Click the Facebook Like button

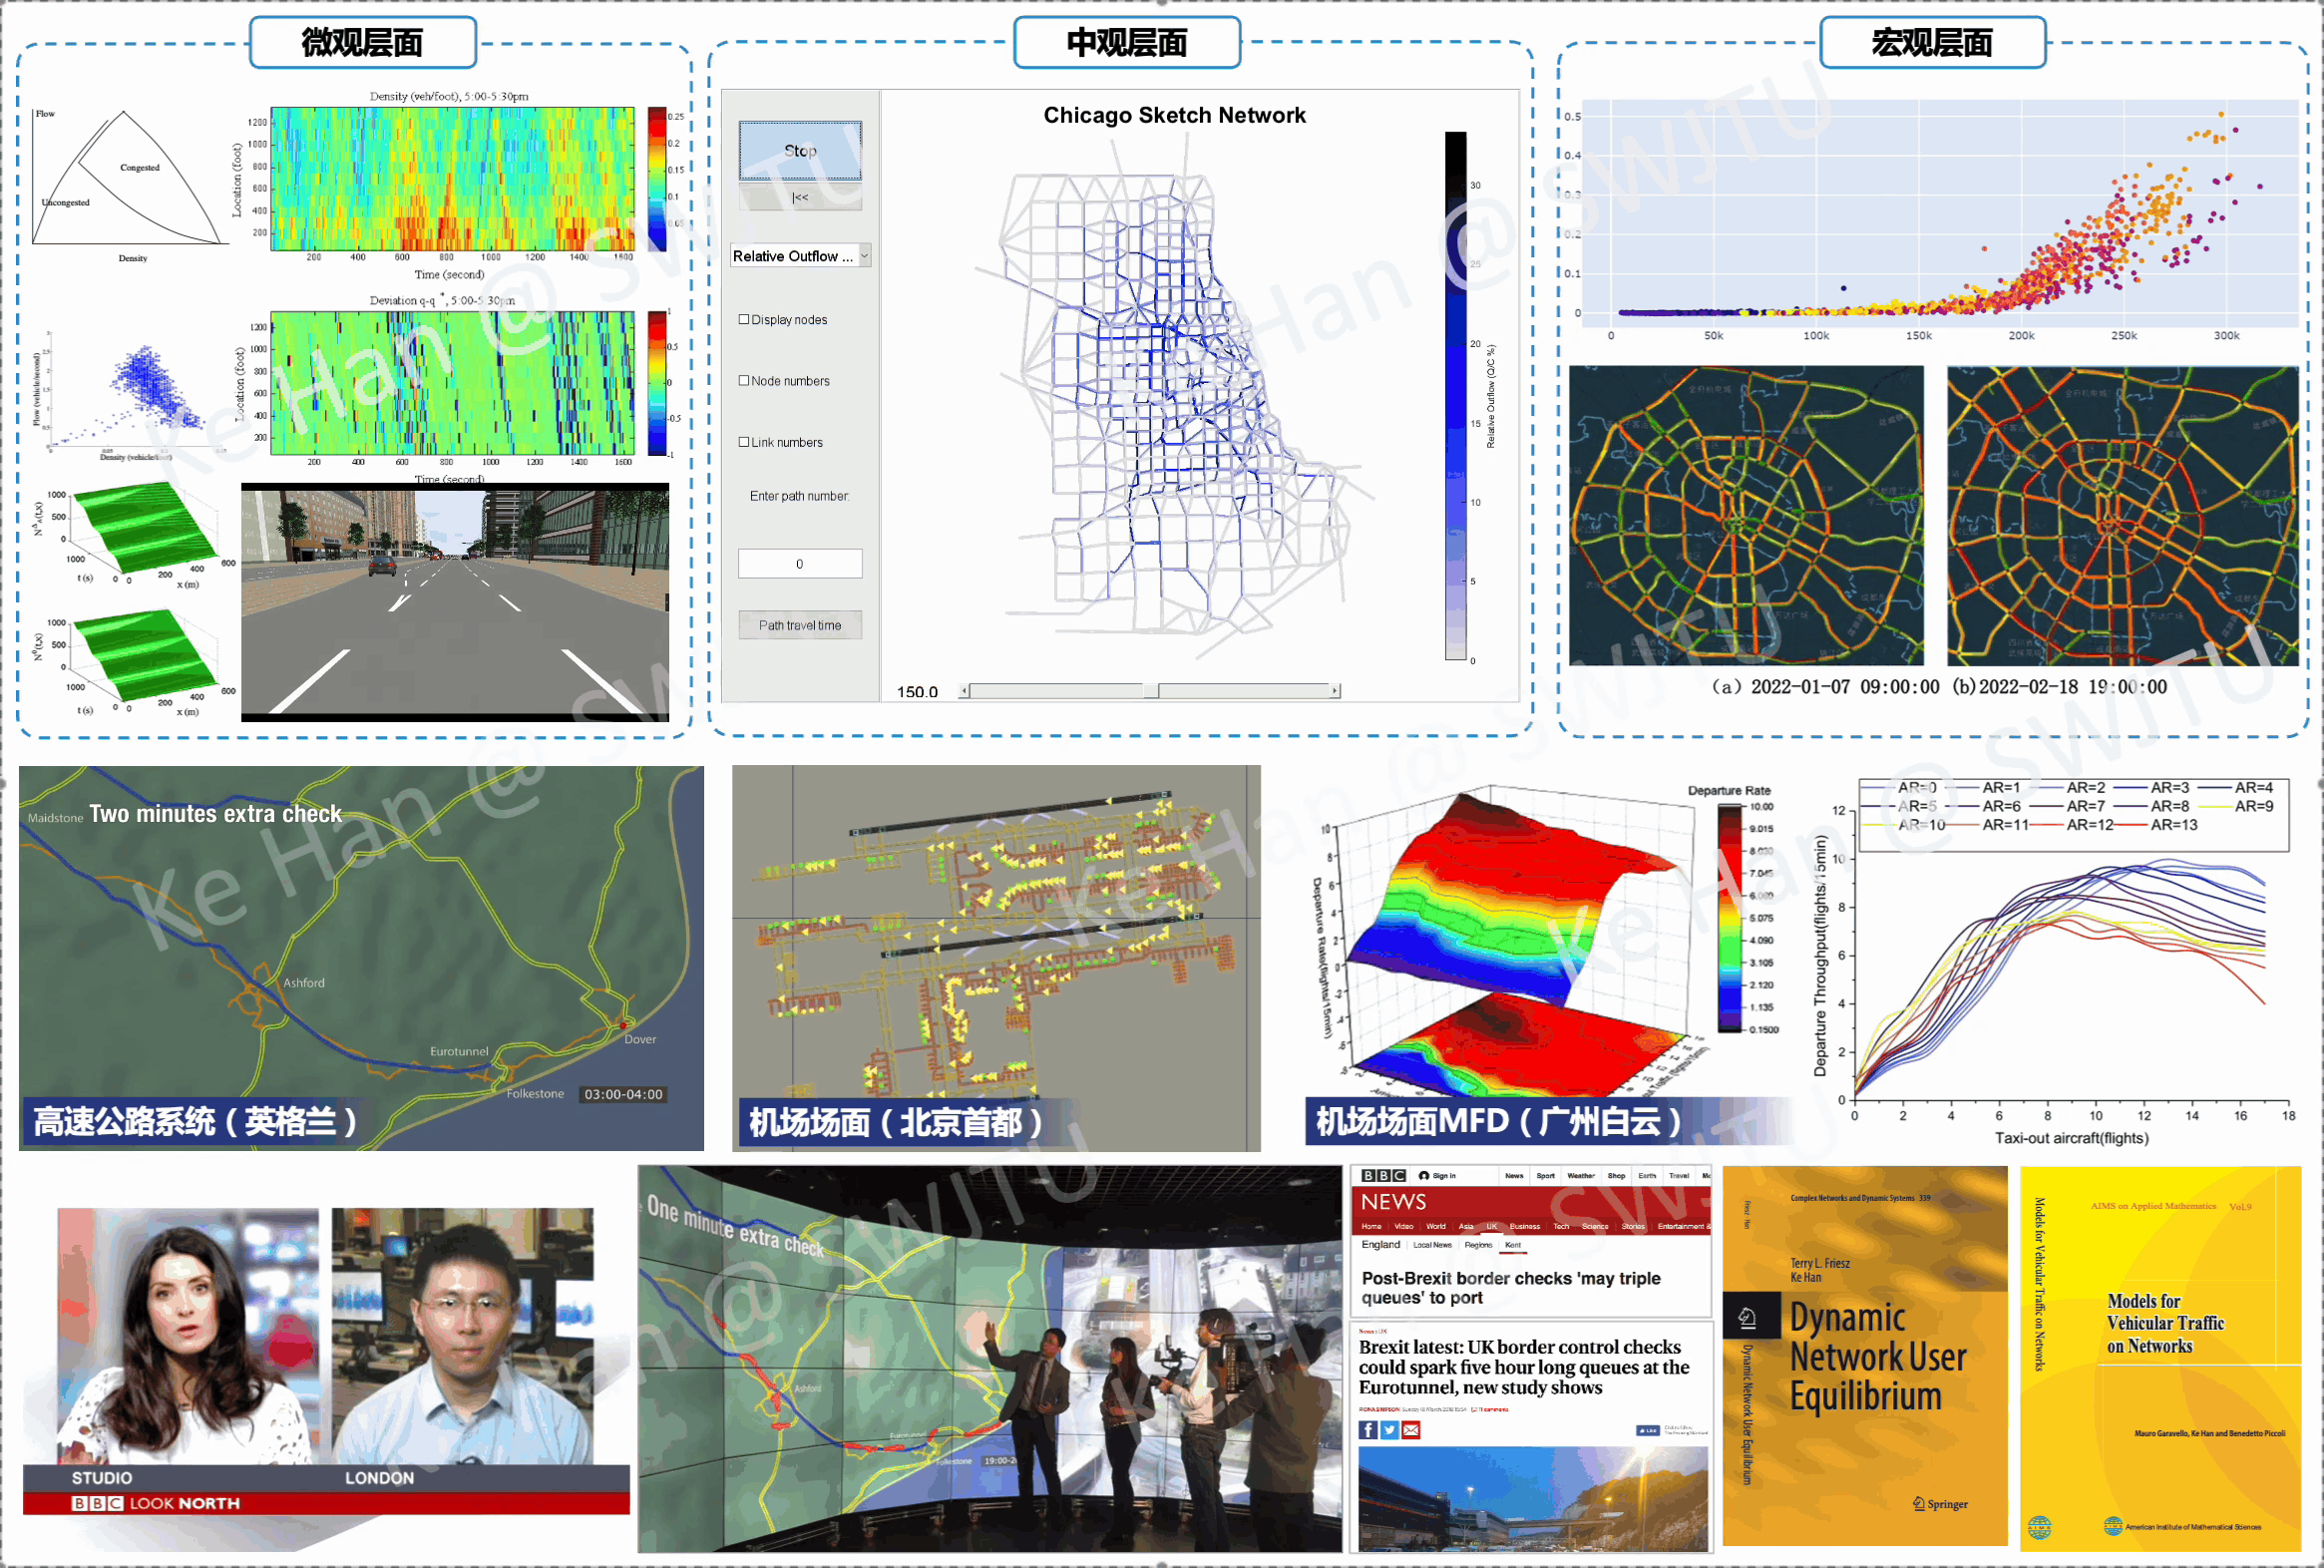(1647, 1430)
